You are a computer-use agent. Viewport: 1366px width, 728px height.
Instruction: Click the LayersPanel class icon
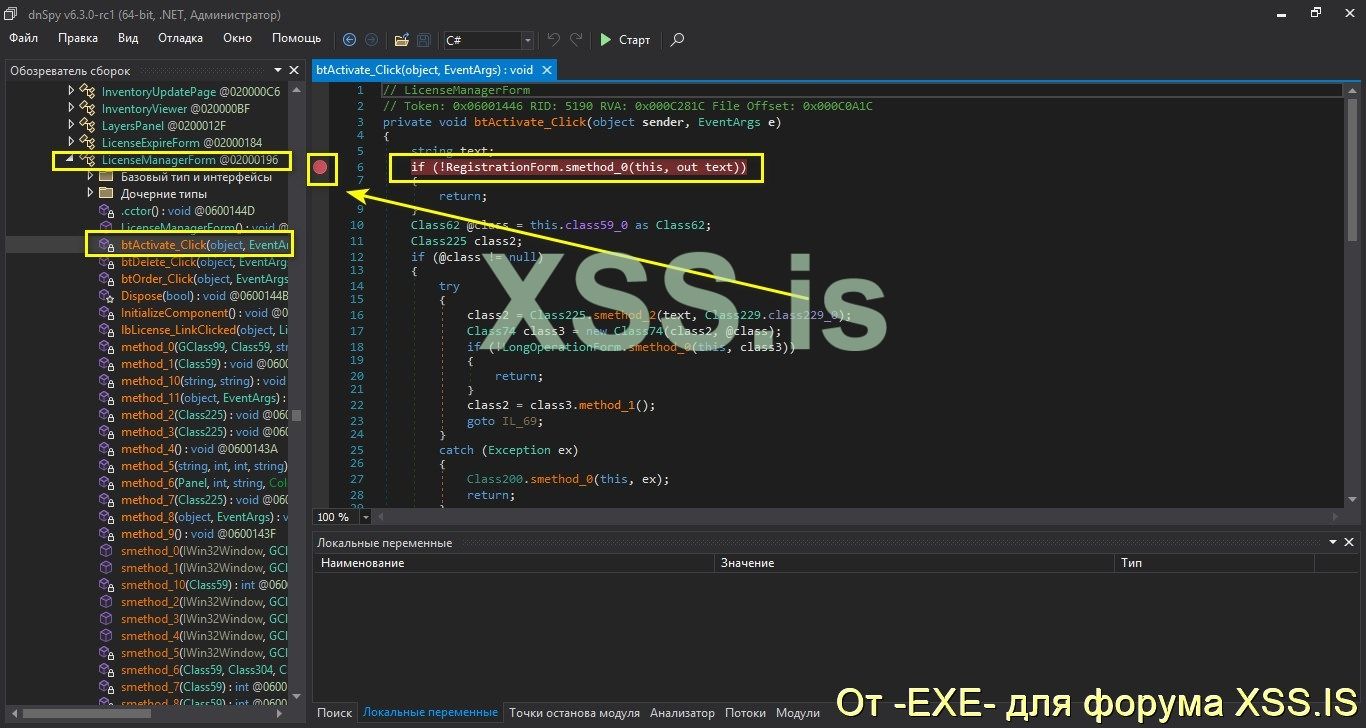87,125
